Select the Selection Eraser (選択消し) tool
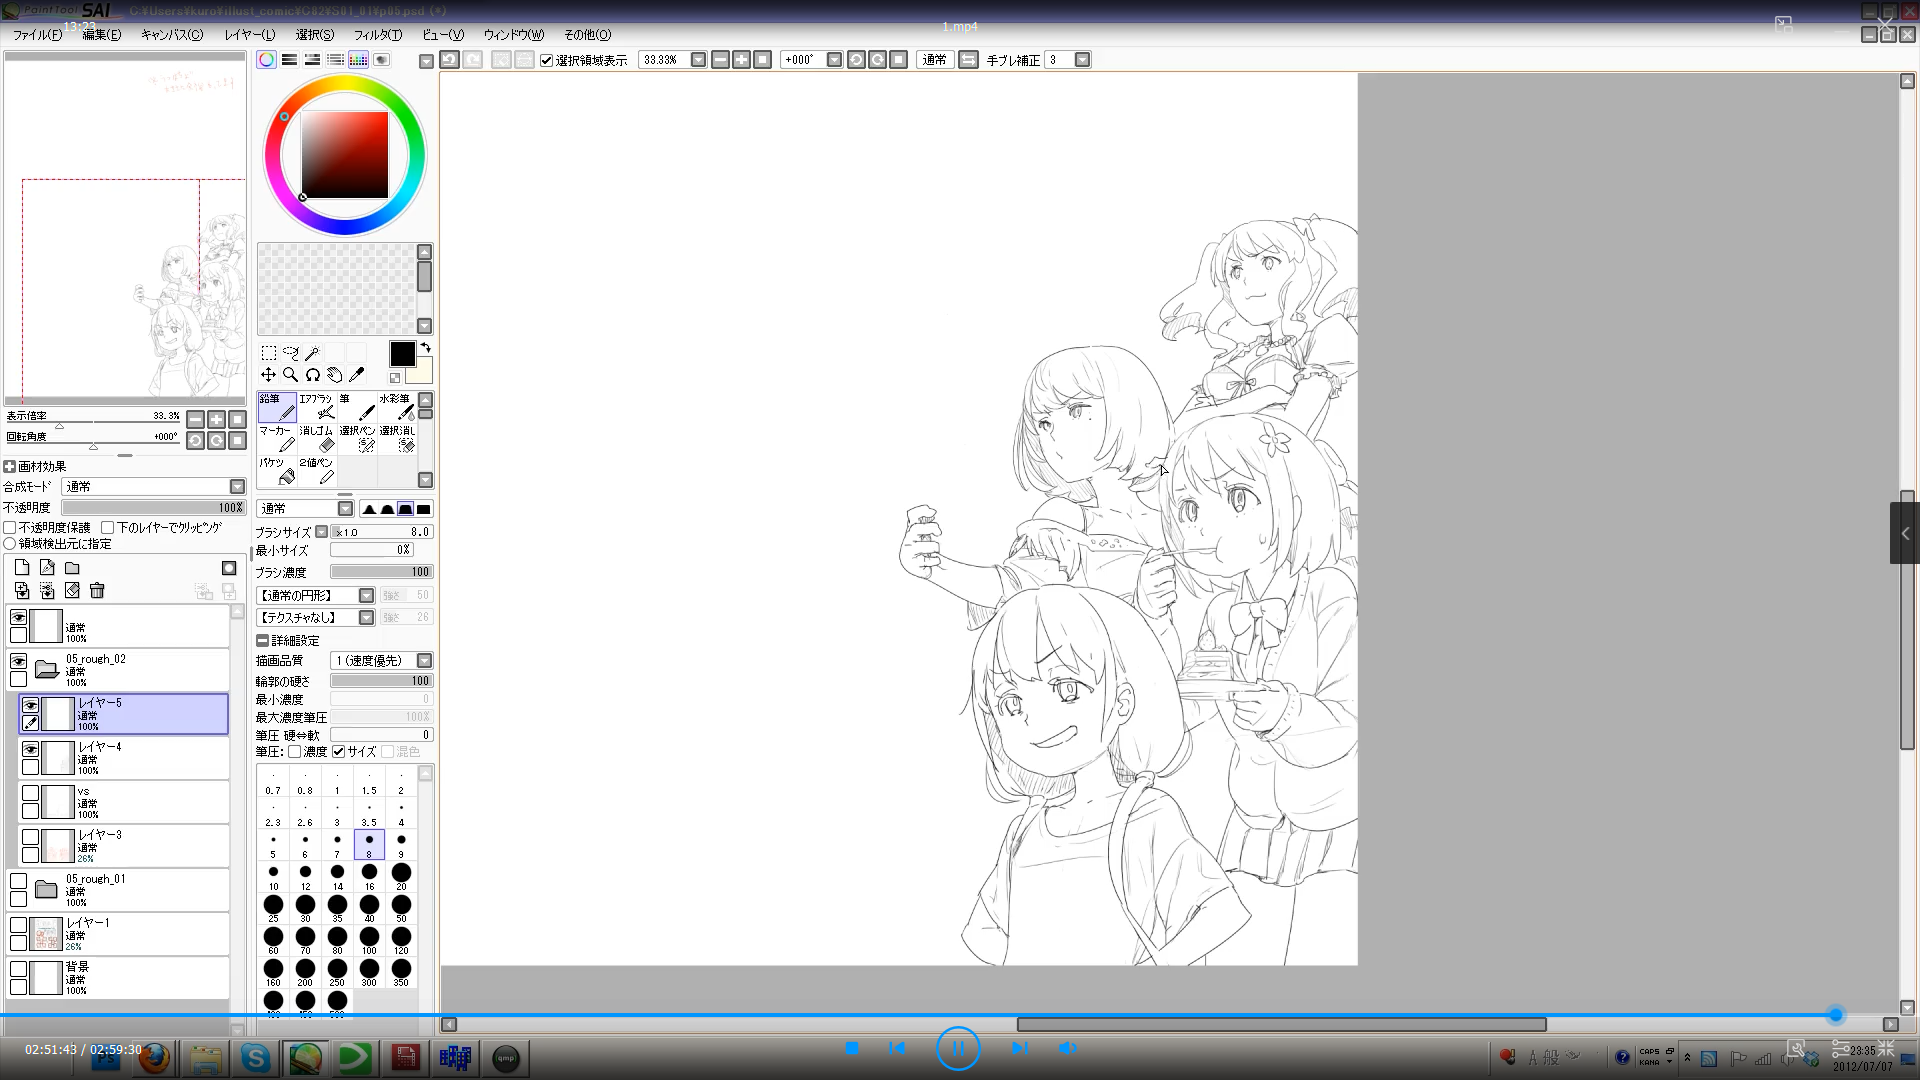1920x1080 pixels. click(x=397, y=439)
